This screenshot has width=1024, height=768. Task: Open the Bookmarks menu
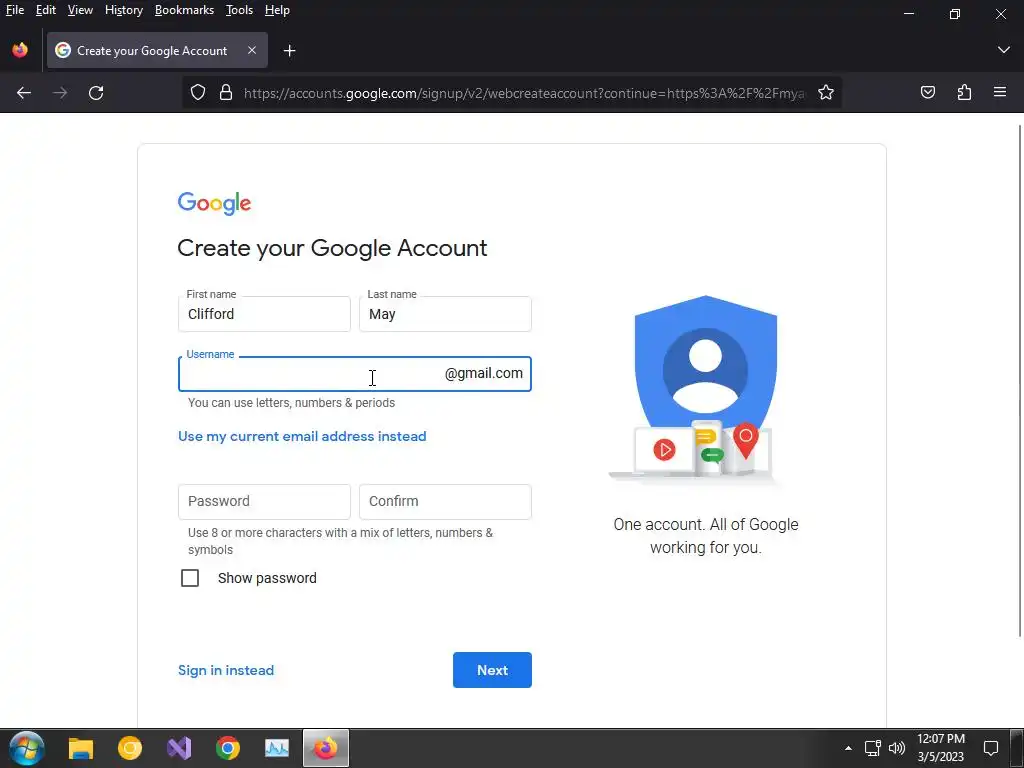(x=184, y=10)
